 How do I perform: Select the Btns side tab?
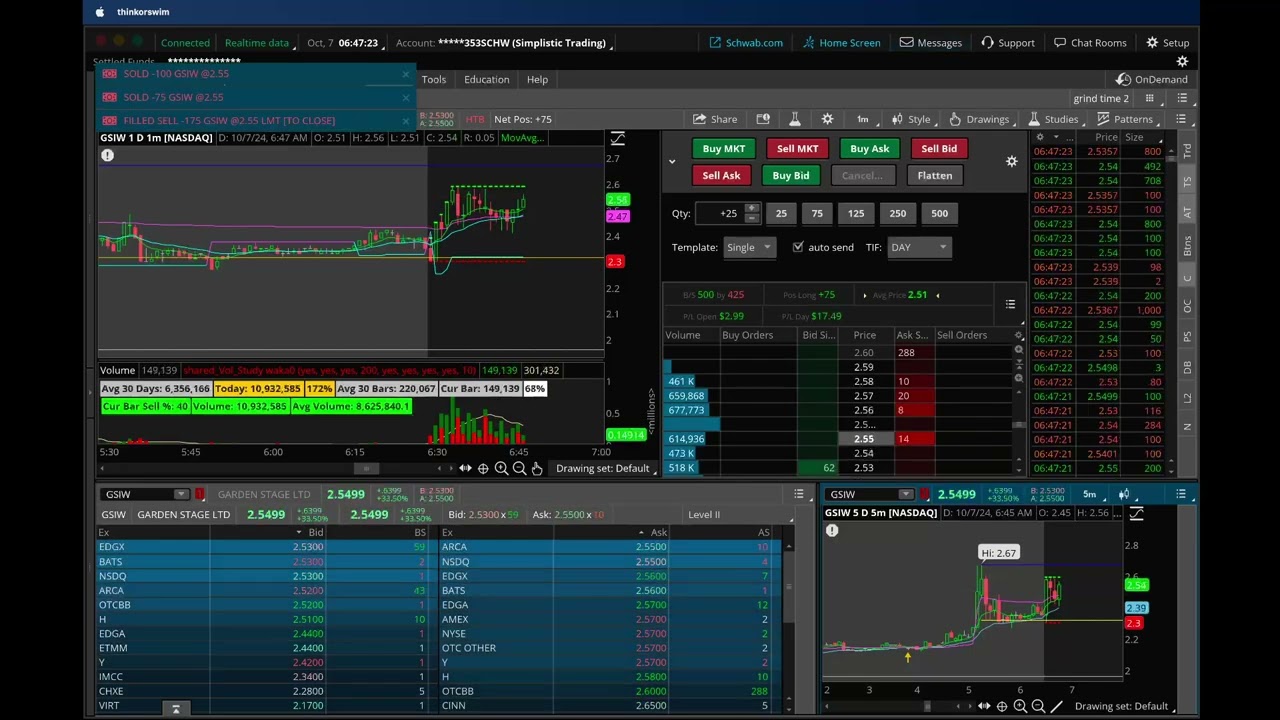tap(1187, 245)
